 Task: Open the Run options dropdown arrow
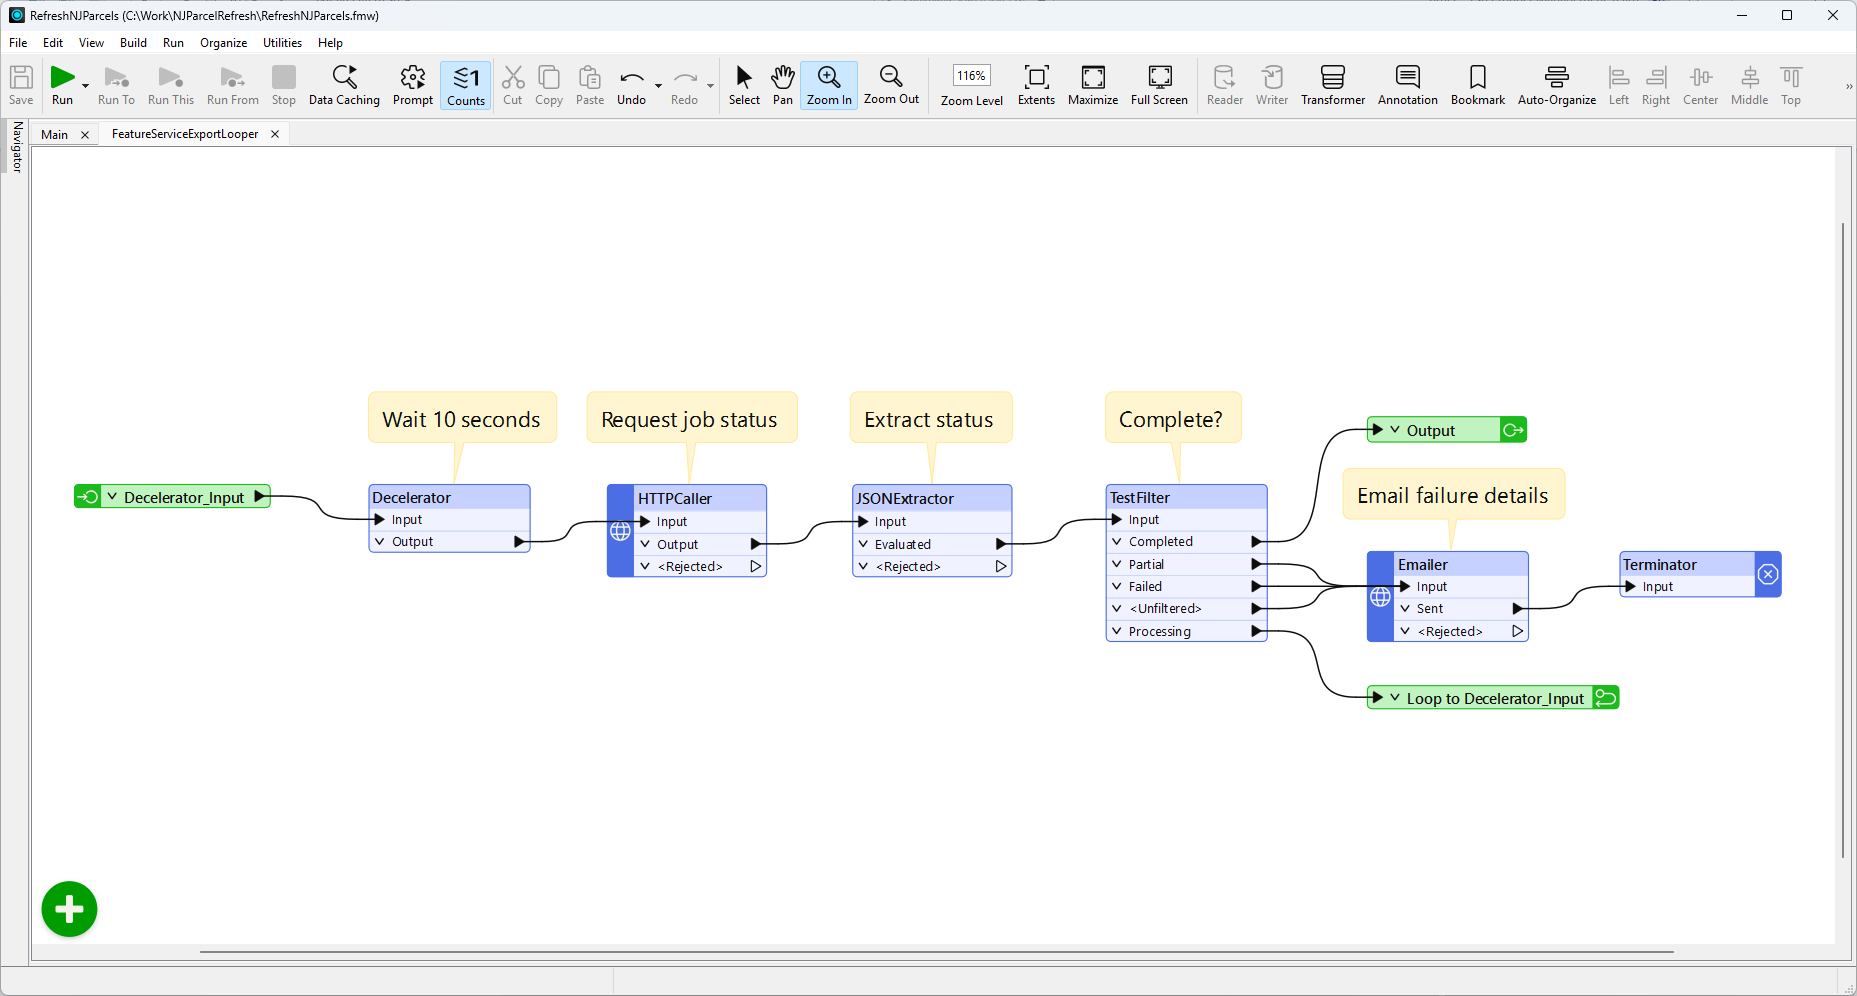(x=85, y=86)
